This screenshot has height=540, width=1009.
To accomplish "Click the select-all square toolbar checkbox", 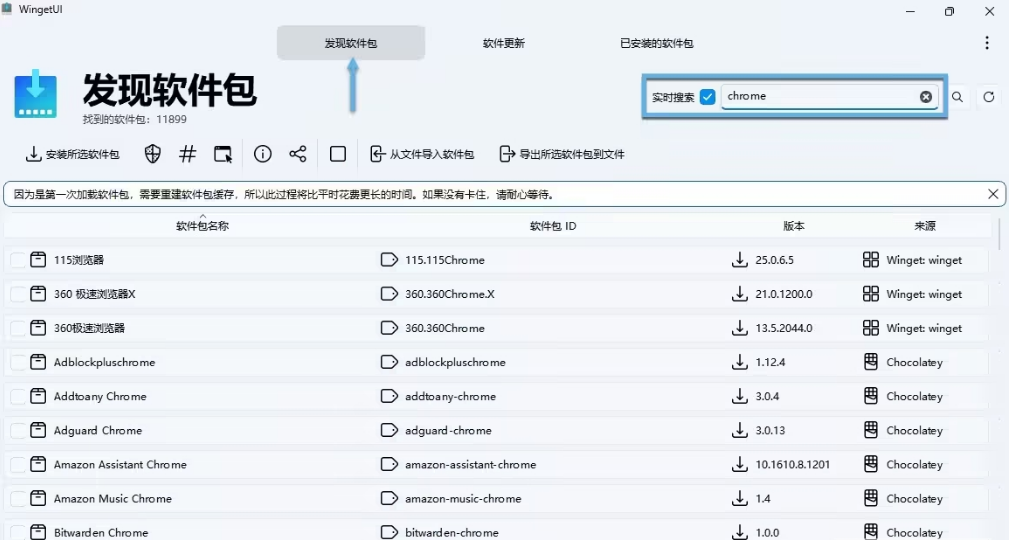I will click(x=338, y=154).
